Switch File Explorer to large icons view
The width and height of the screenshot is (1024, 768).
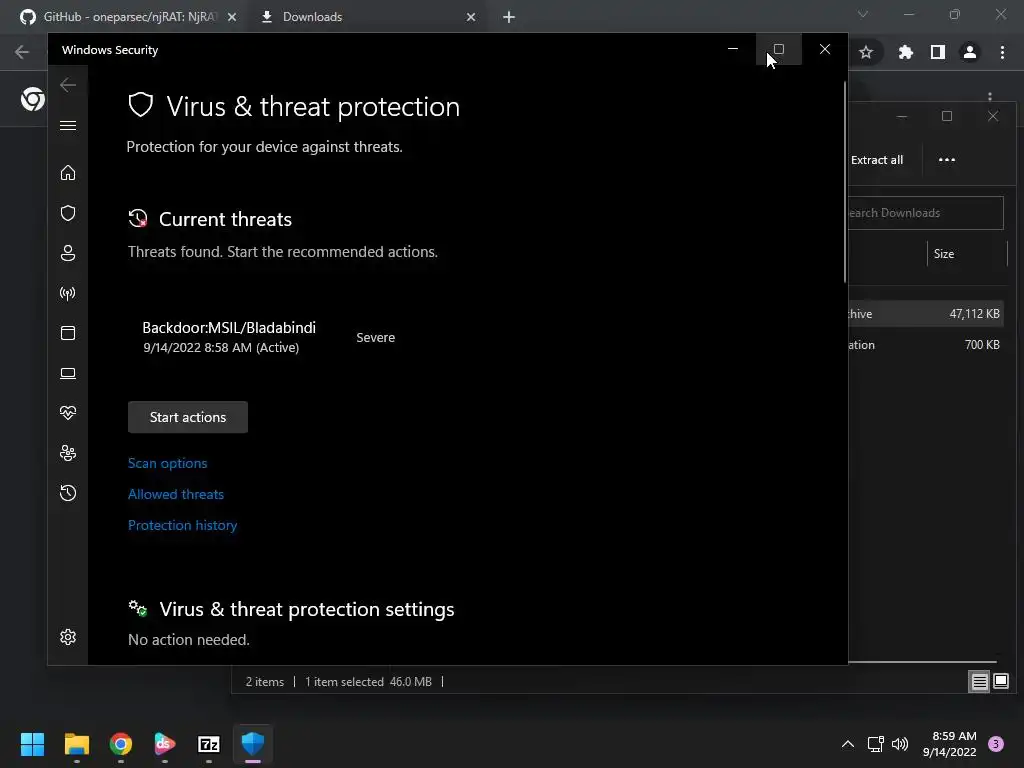[x=1001, y=682]
